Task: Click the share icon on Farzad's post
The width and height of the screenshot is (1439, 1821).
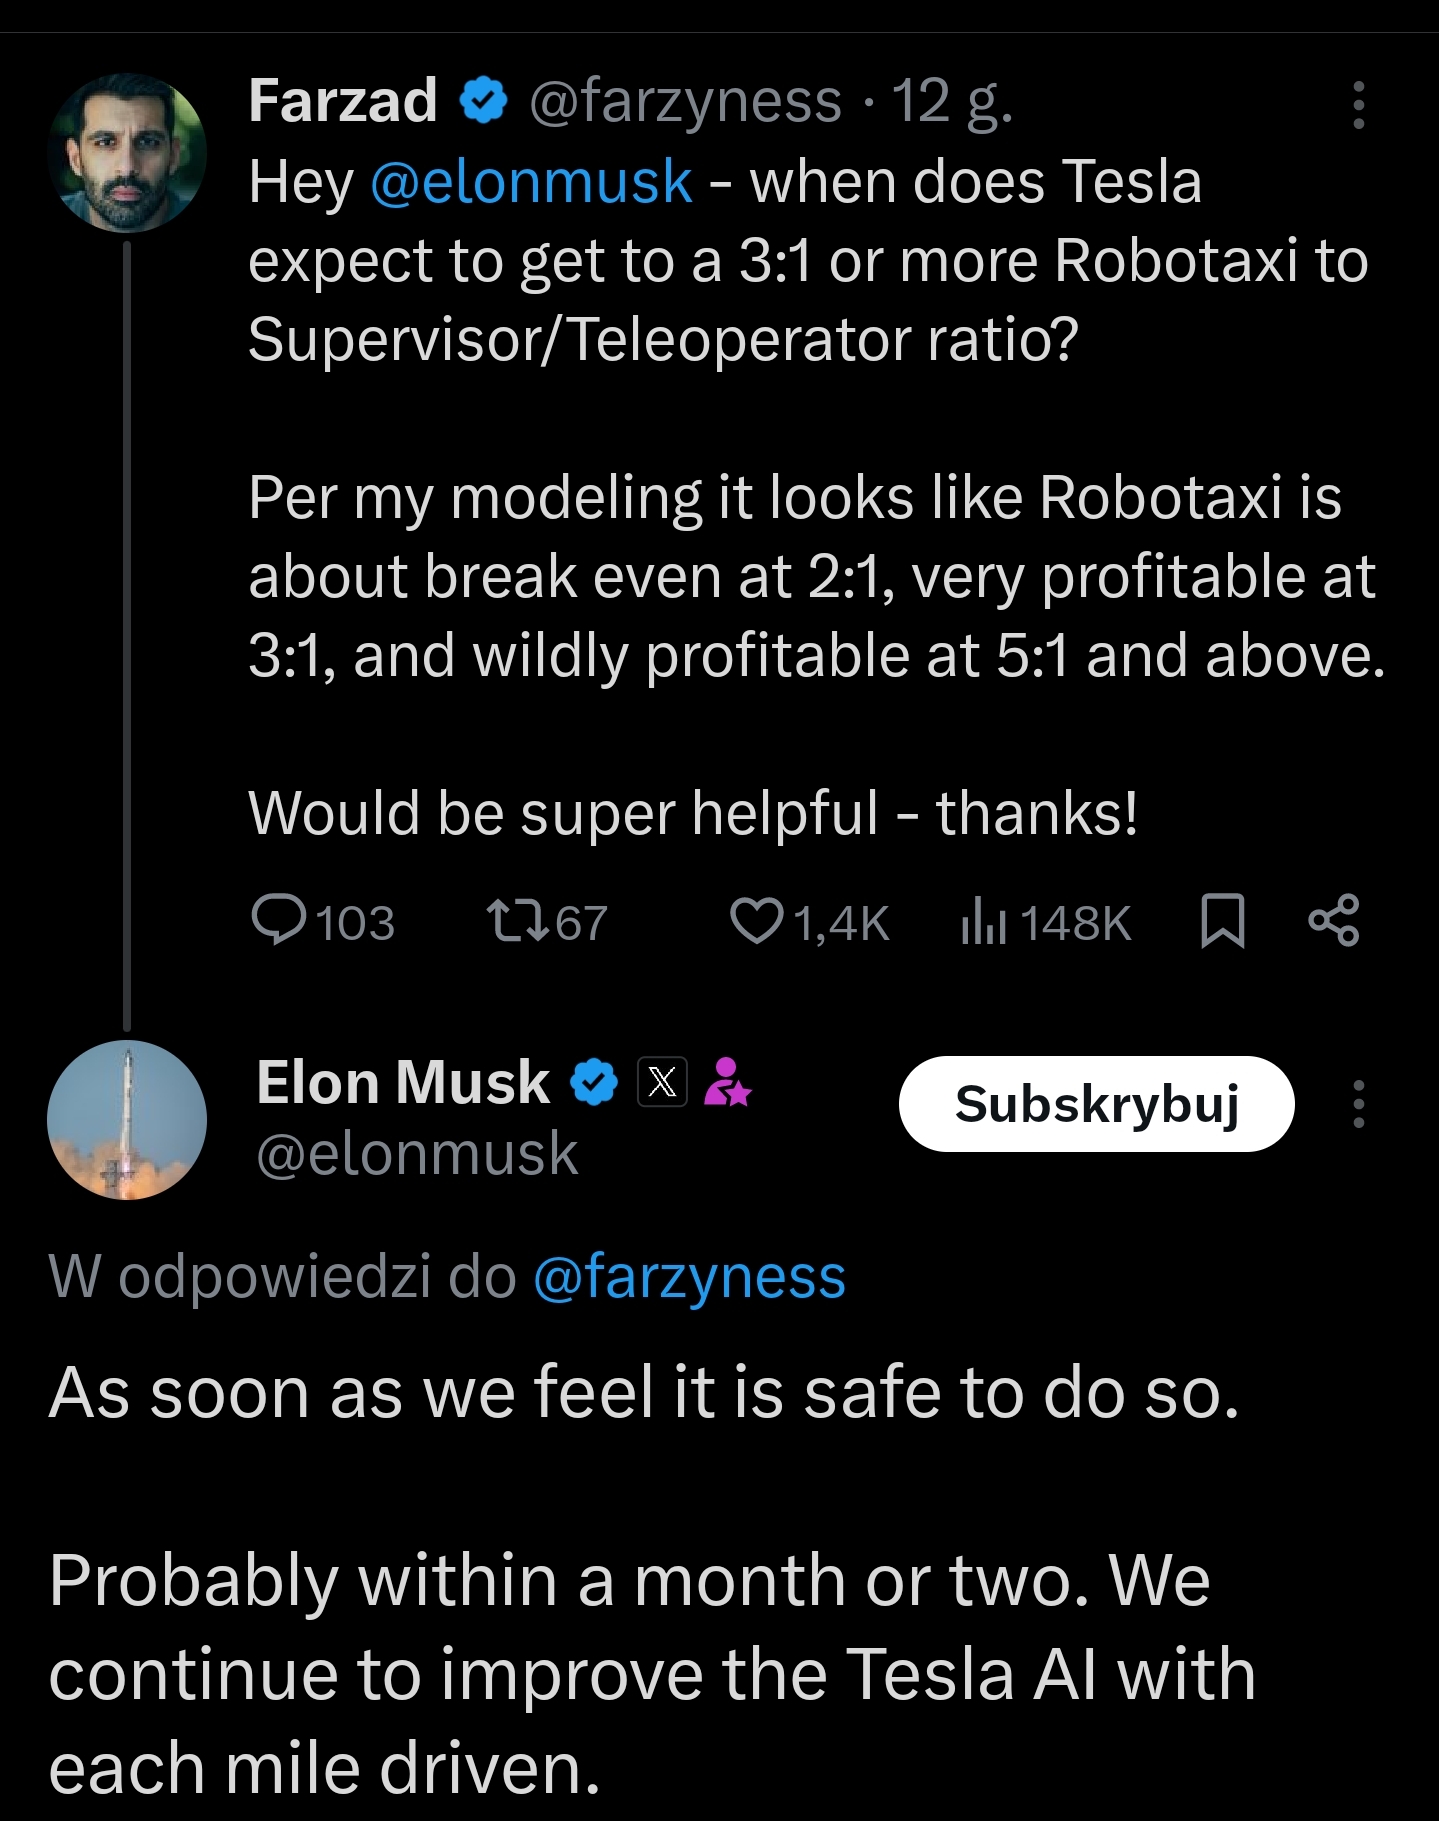Action: 1334,920
